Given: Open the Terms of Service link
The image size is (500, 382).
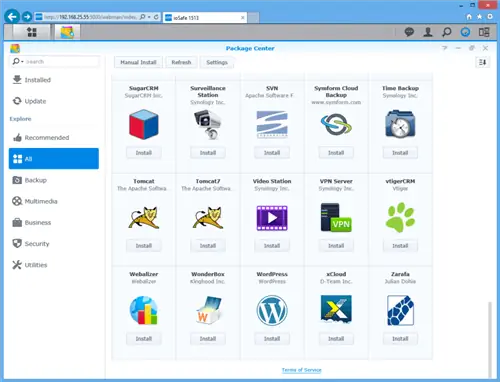Looking at the screenshot, I should click(301, 370).
